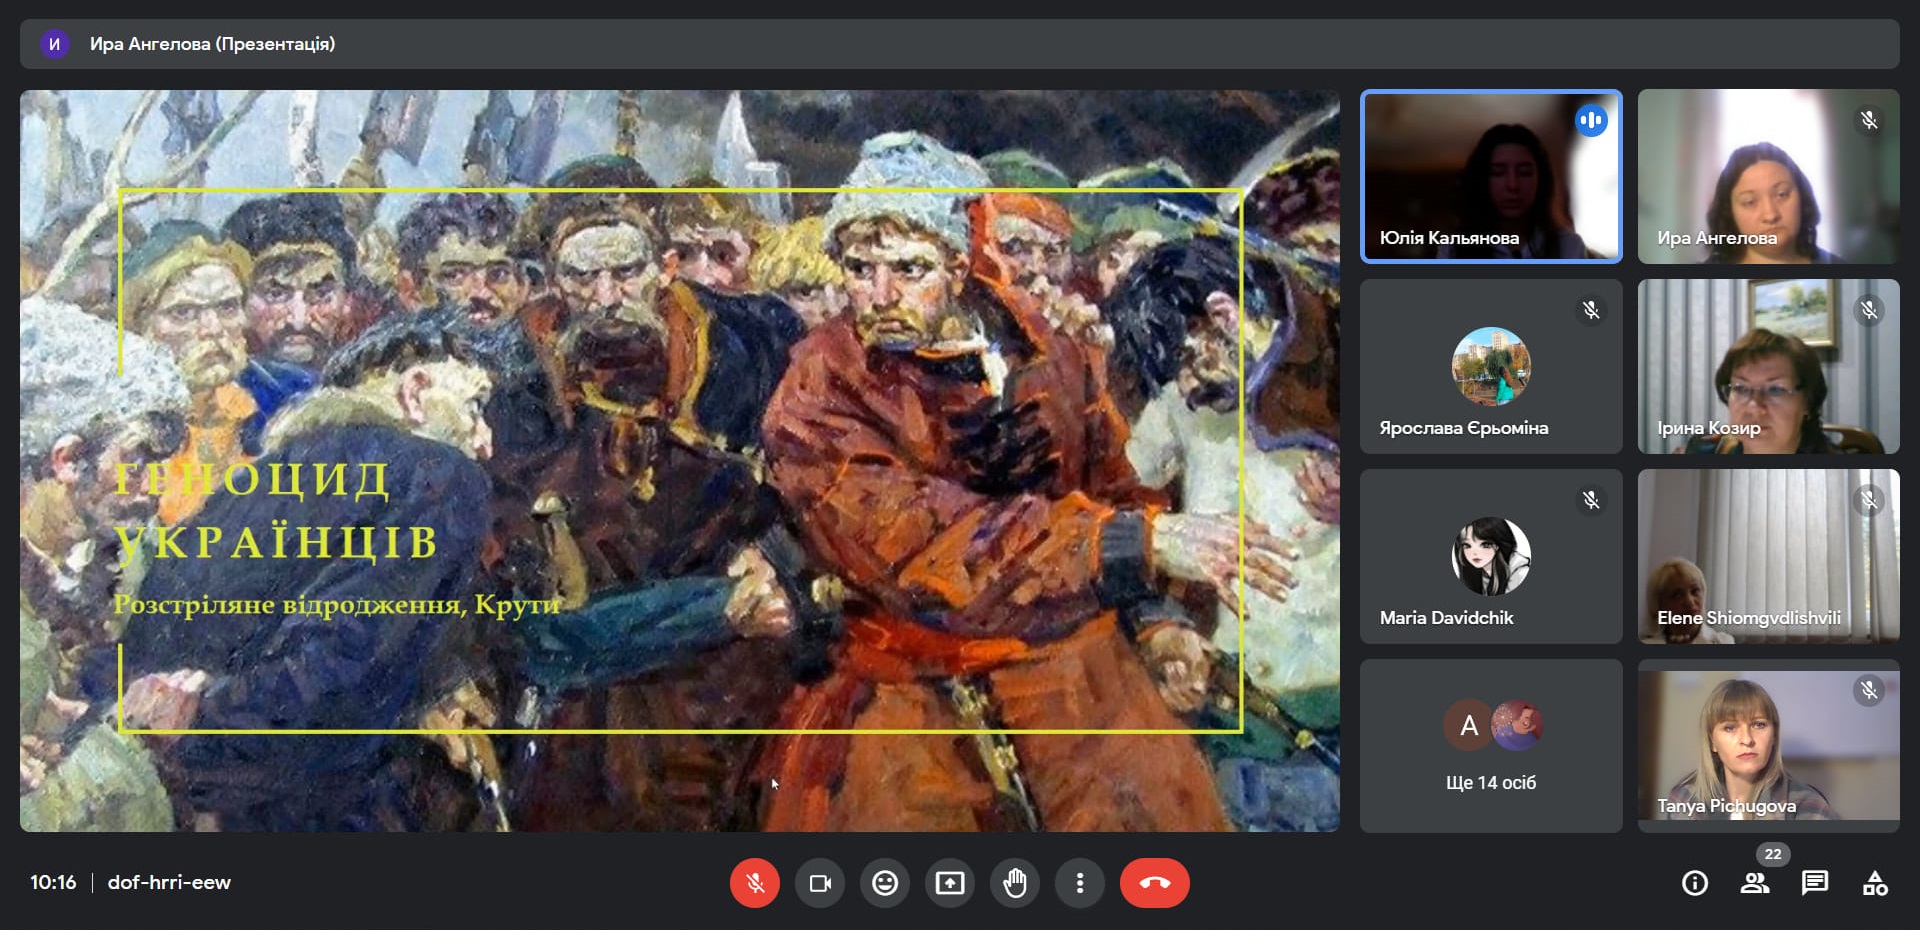Click the 10:16 meeting clock
The width and height of the screenshot is (1920, 930).
point(53,883)
